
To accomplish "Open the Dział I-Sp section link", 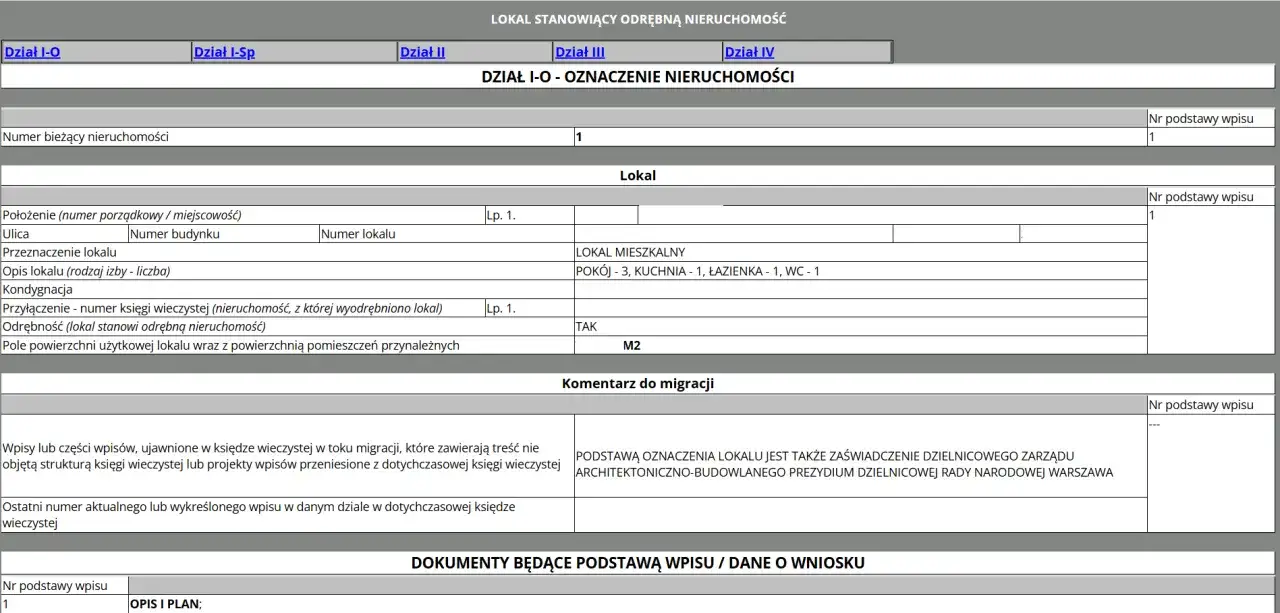I will coord(225,51).
